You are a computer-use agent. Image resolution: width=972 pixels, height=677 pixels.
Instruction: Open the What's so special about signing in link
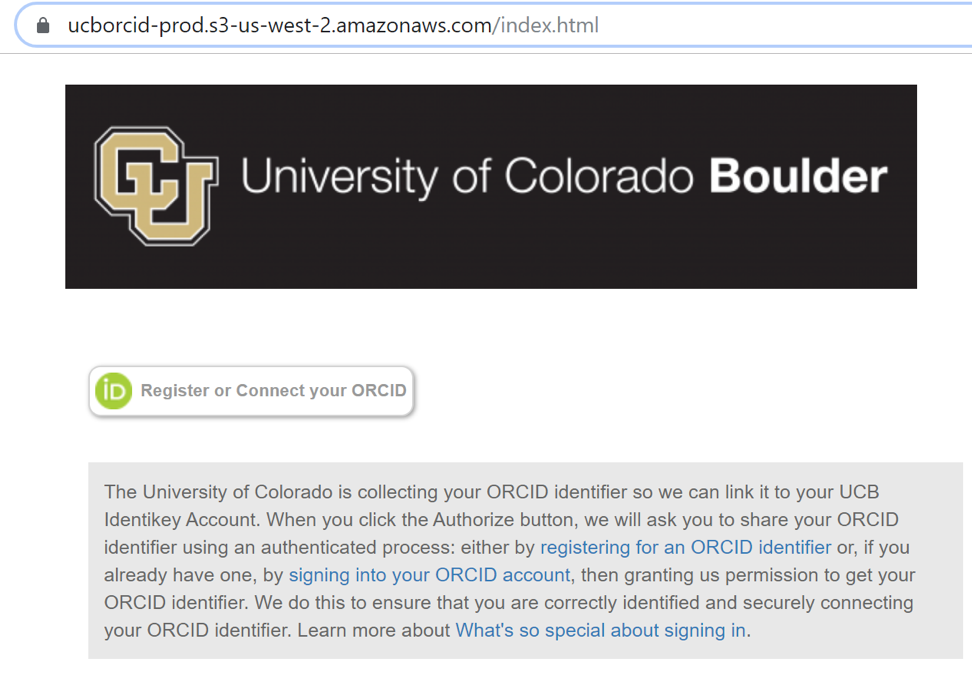click(600, 630)
